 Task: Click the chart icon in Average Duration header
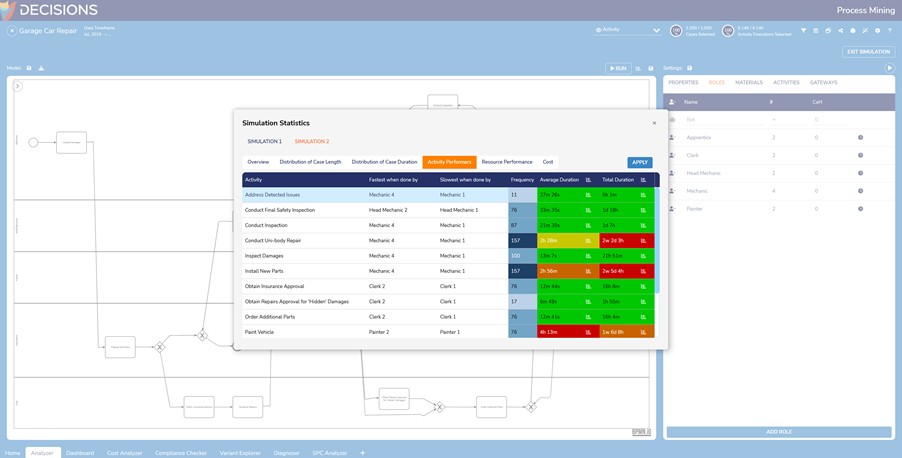(x=588, y=180)
